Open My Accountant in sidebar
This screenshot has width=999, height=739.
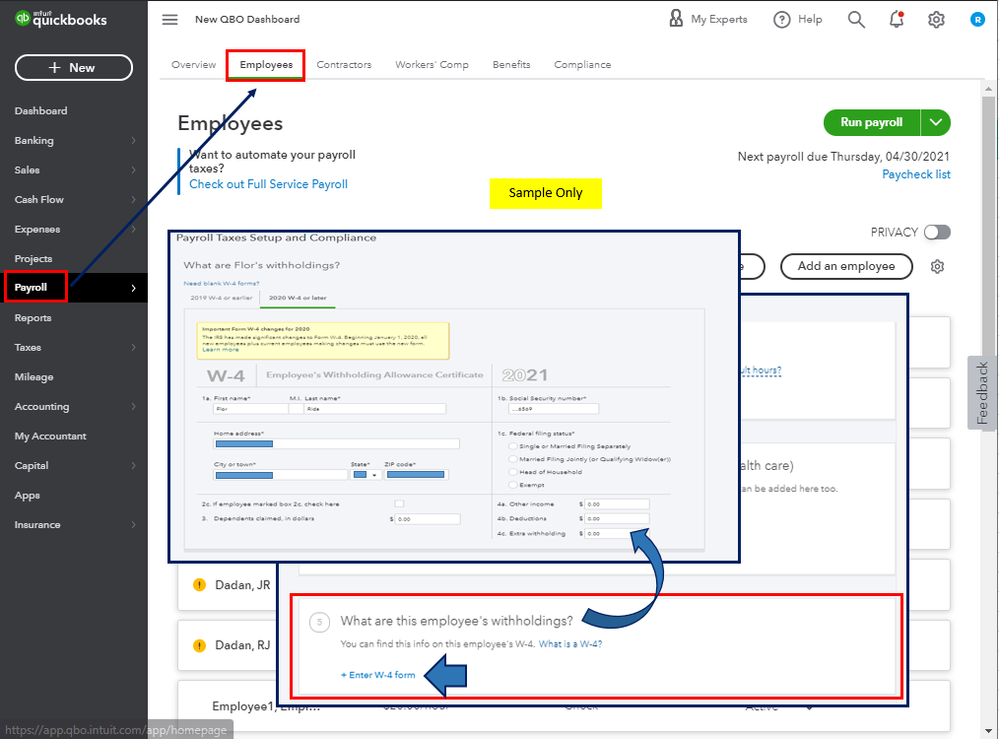(50, 436)
